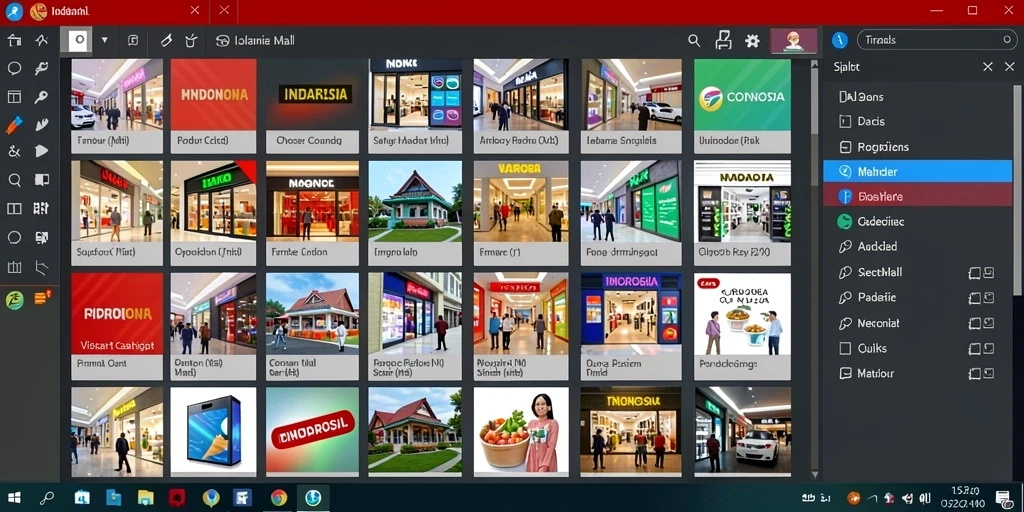The height and width of the screenshot is (512, 1024).
Task: Click the stacked copy icon in the Neconiat row
Action: pyautogui.click(x=974, y=323)
